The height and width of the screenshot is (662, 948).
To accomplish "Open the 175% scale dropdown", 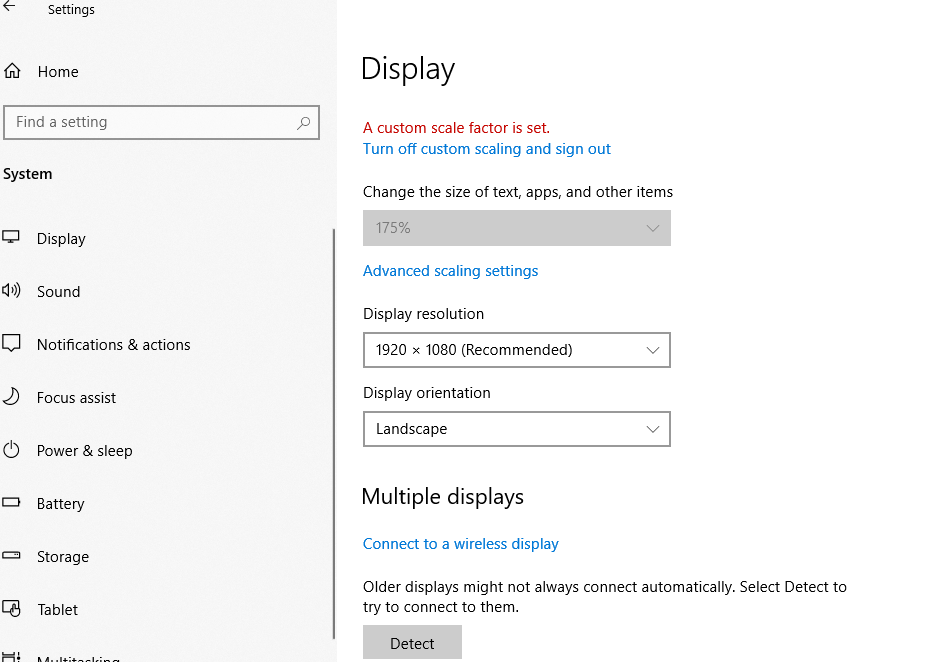I will [x=517, y=228].
